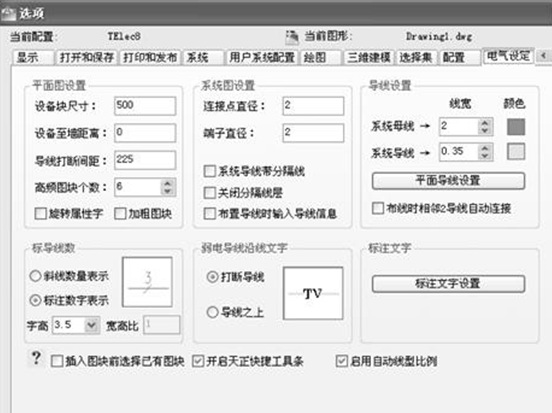The width and height of the screenshot is (552, 413).
Task: Increase 系统导线 line width with up arrow
Action: pyautogui.click(x=485, y=148)
